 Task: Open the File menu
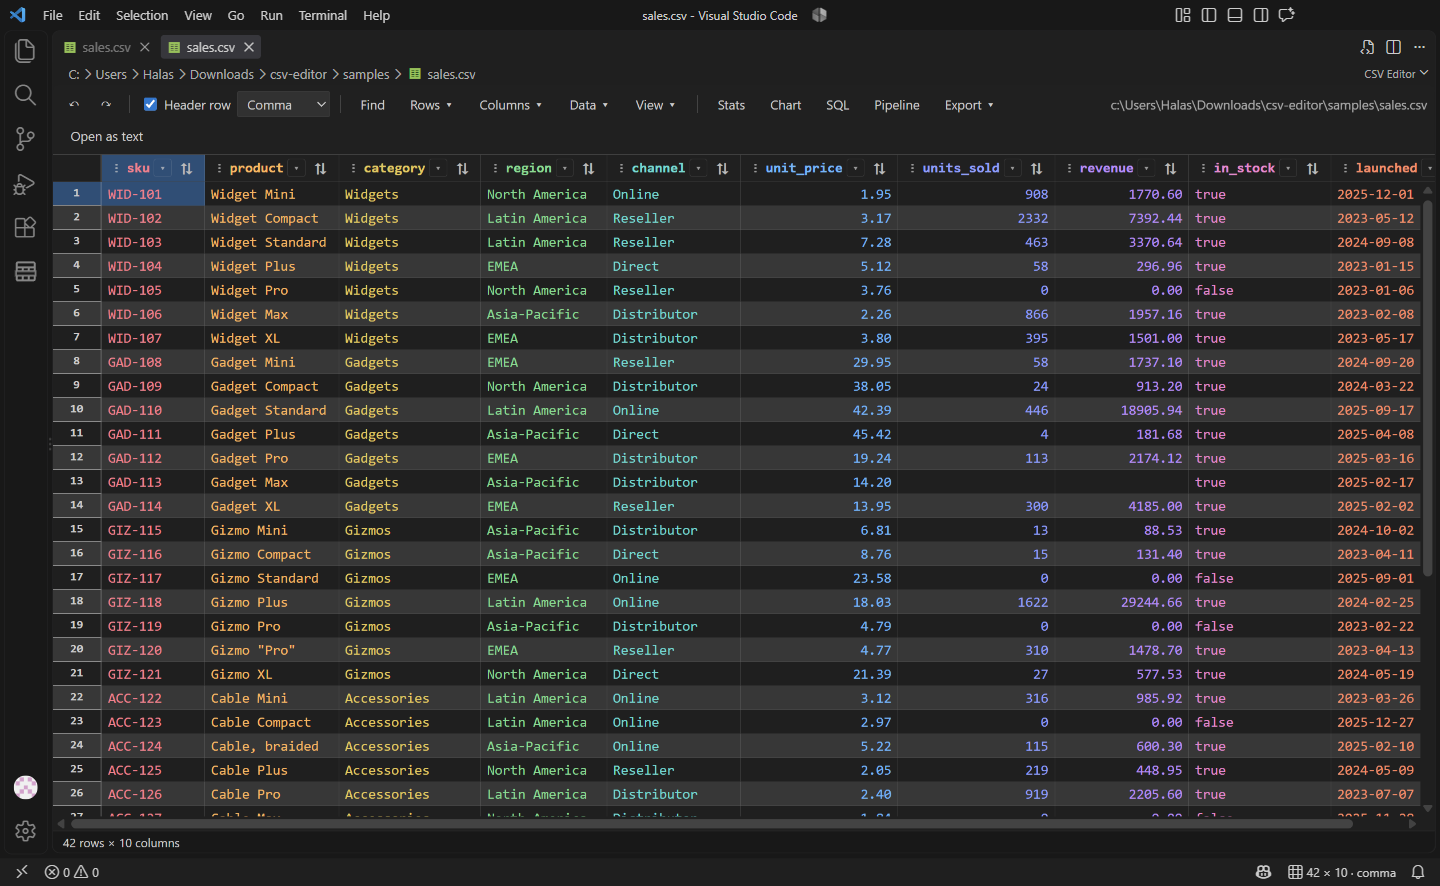pos(53,15)
